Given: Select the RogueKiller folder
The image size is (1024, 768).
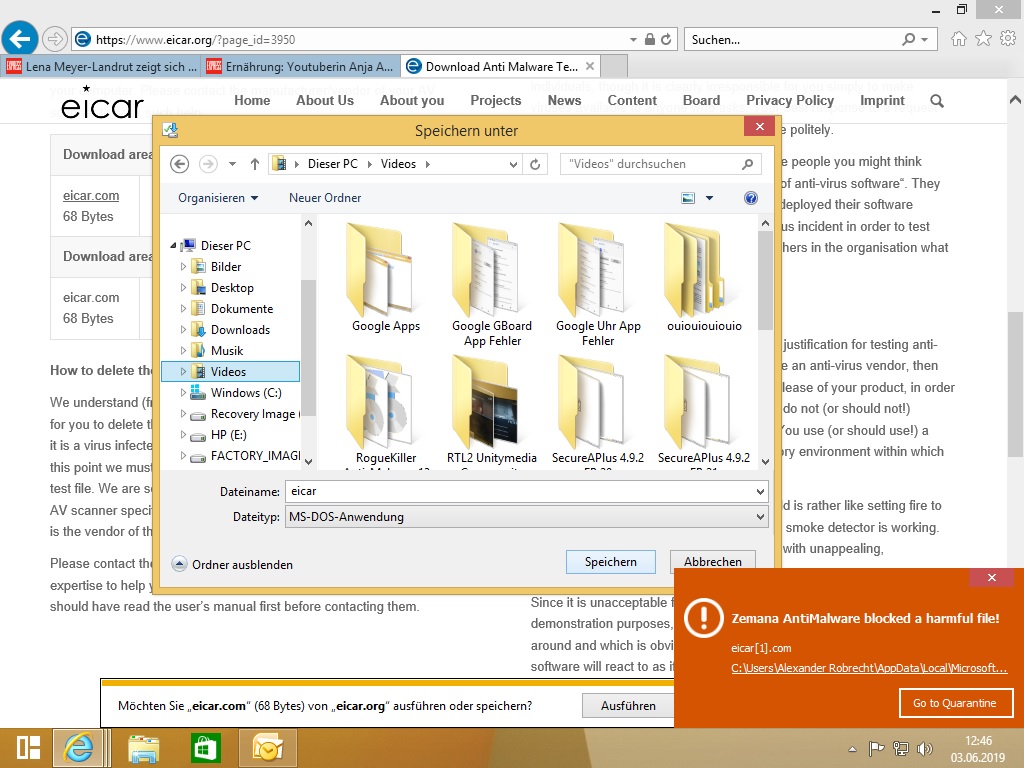Looking at the screenshot, I should (x=386, y=410).
